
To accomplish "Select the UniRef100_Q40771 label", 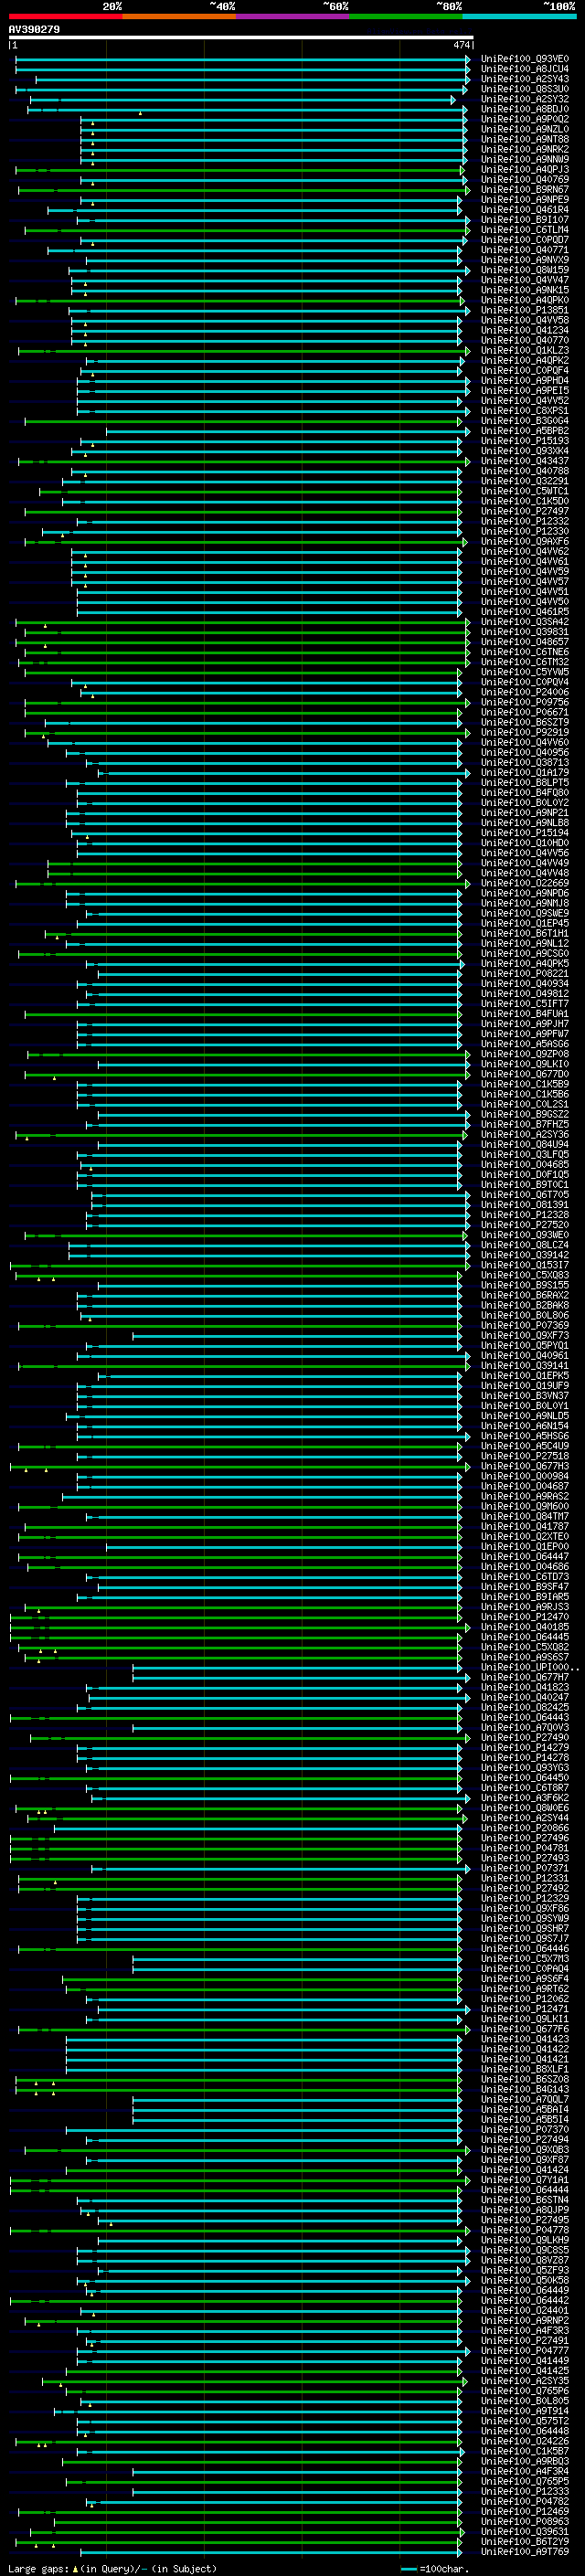I will 524,250.
